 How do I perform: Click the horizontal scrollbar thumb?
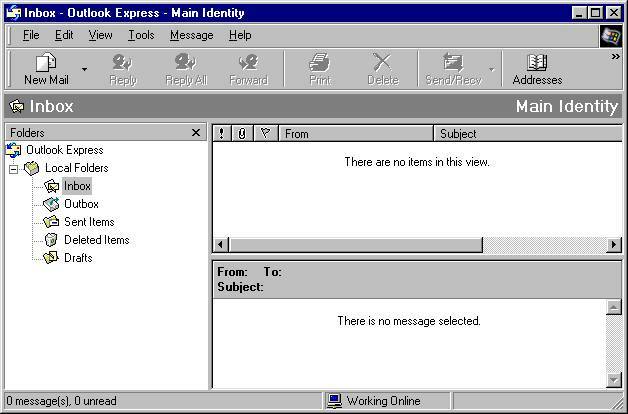click(355, 244)
